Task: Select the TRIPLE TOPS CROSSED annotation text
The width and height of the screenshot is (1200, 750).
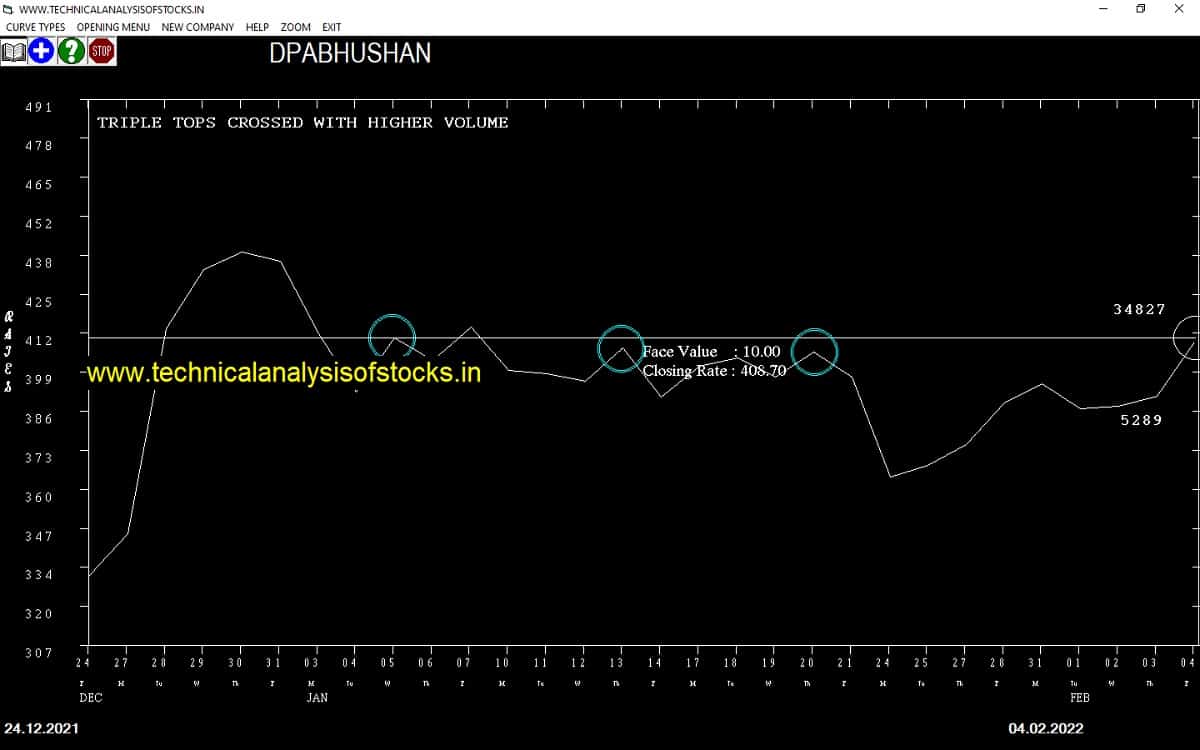Action: point(302,122)
